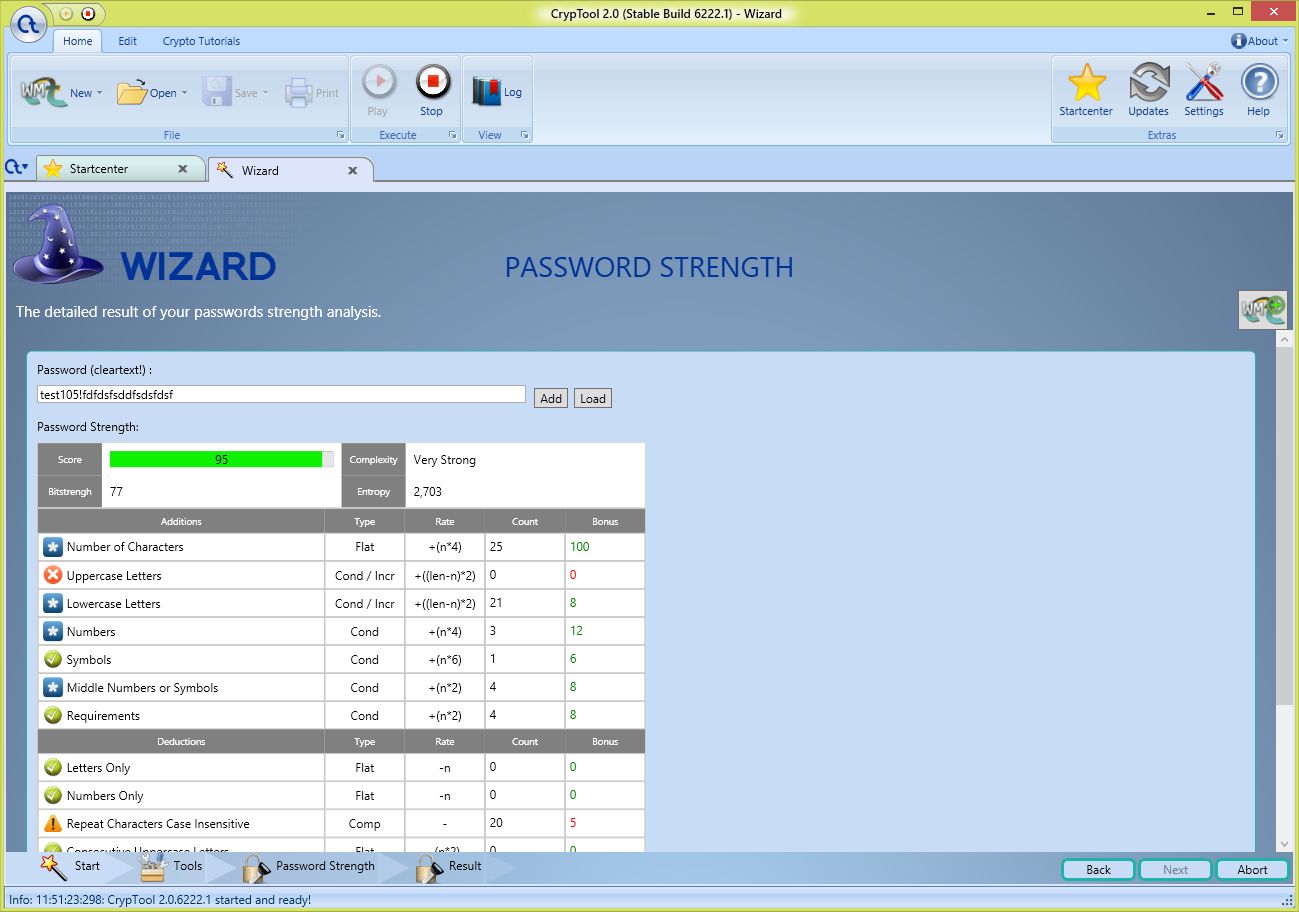Open the Log view
Viewport: 1299px width, 912px height.
pyautogui.click(x=497, y=92)
